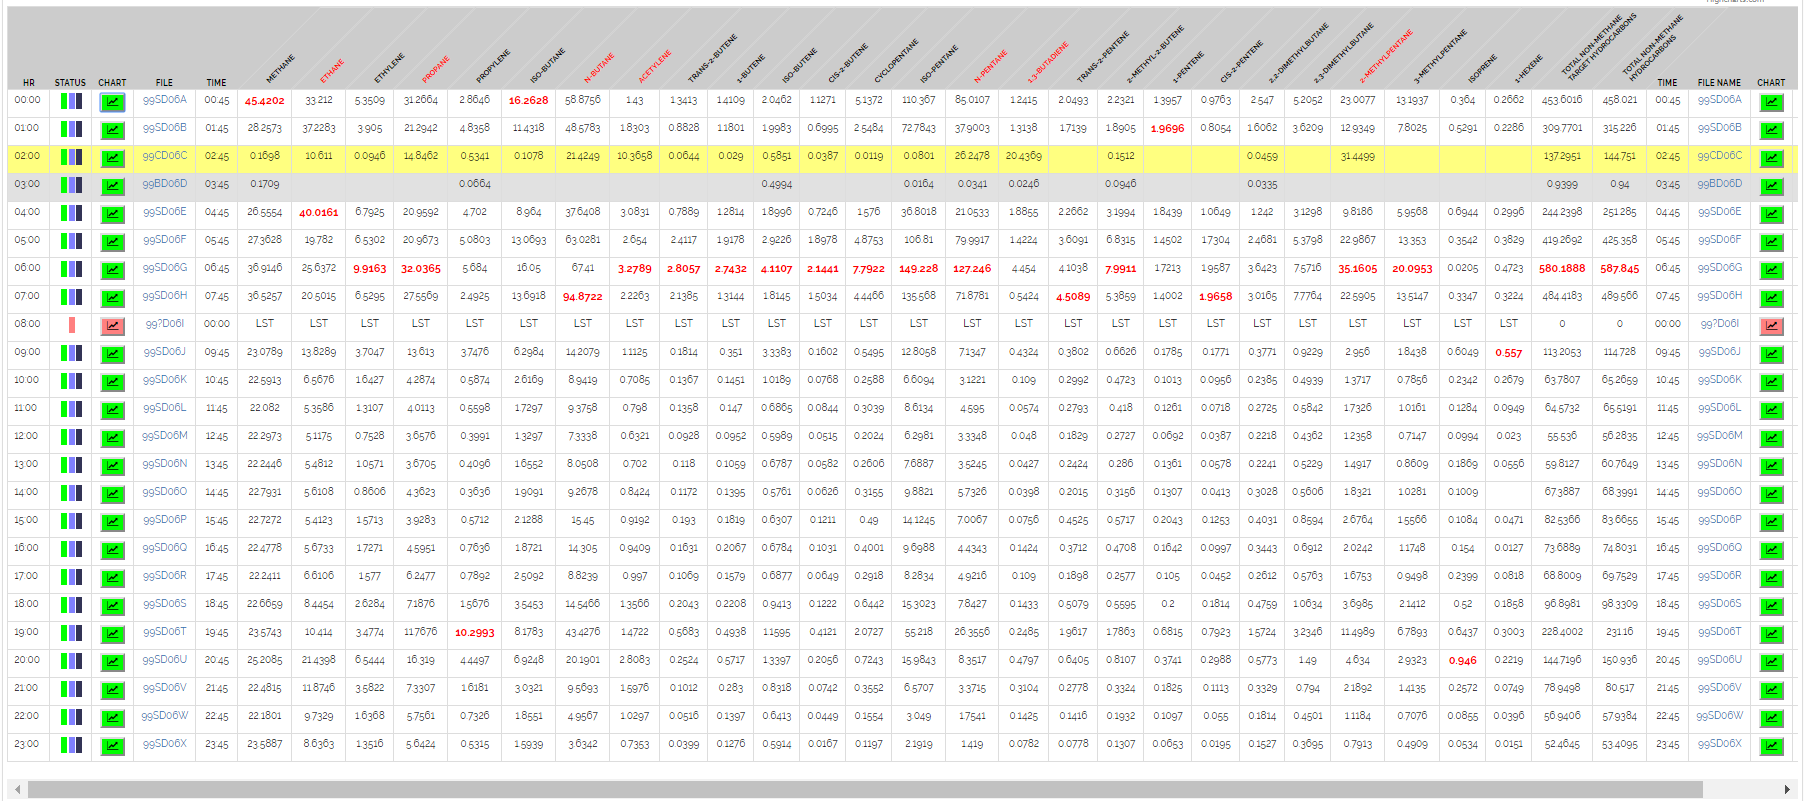Click the red chart icon beside STATUS in the 08:00 row

tap(112, 325)
